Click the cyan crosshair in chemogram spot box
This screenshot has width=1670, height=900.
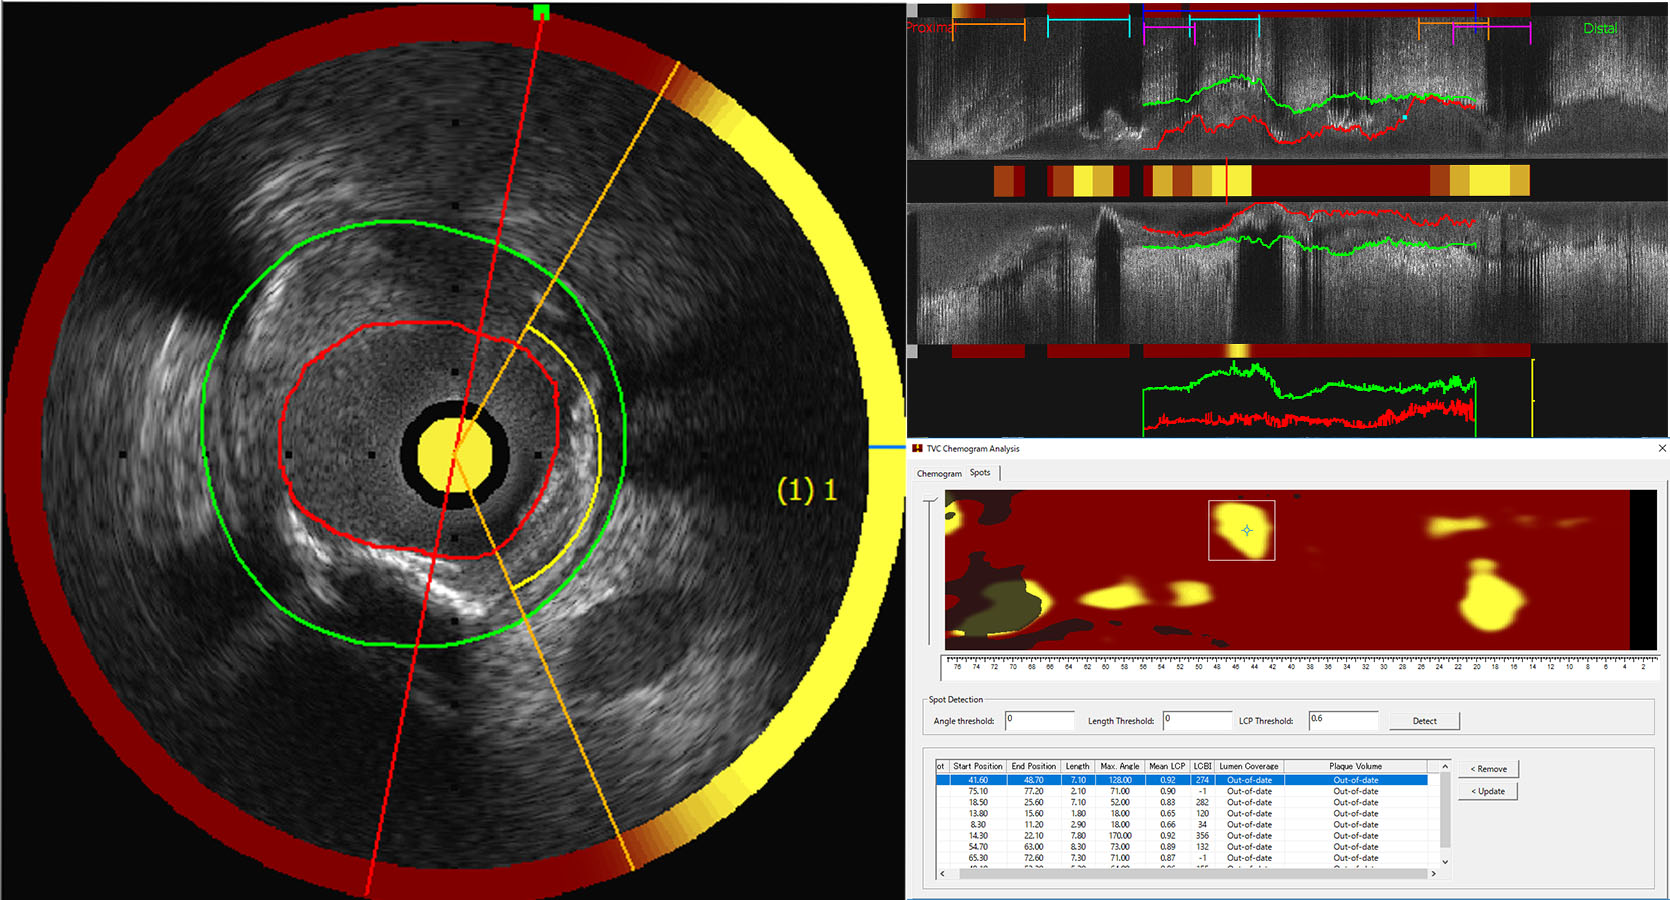pyautogui.click(x=1246, y=530)
